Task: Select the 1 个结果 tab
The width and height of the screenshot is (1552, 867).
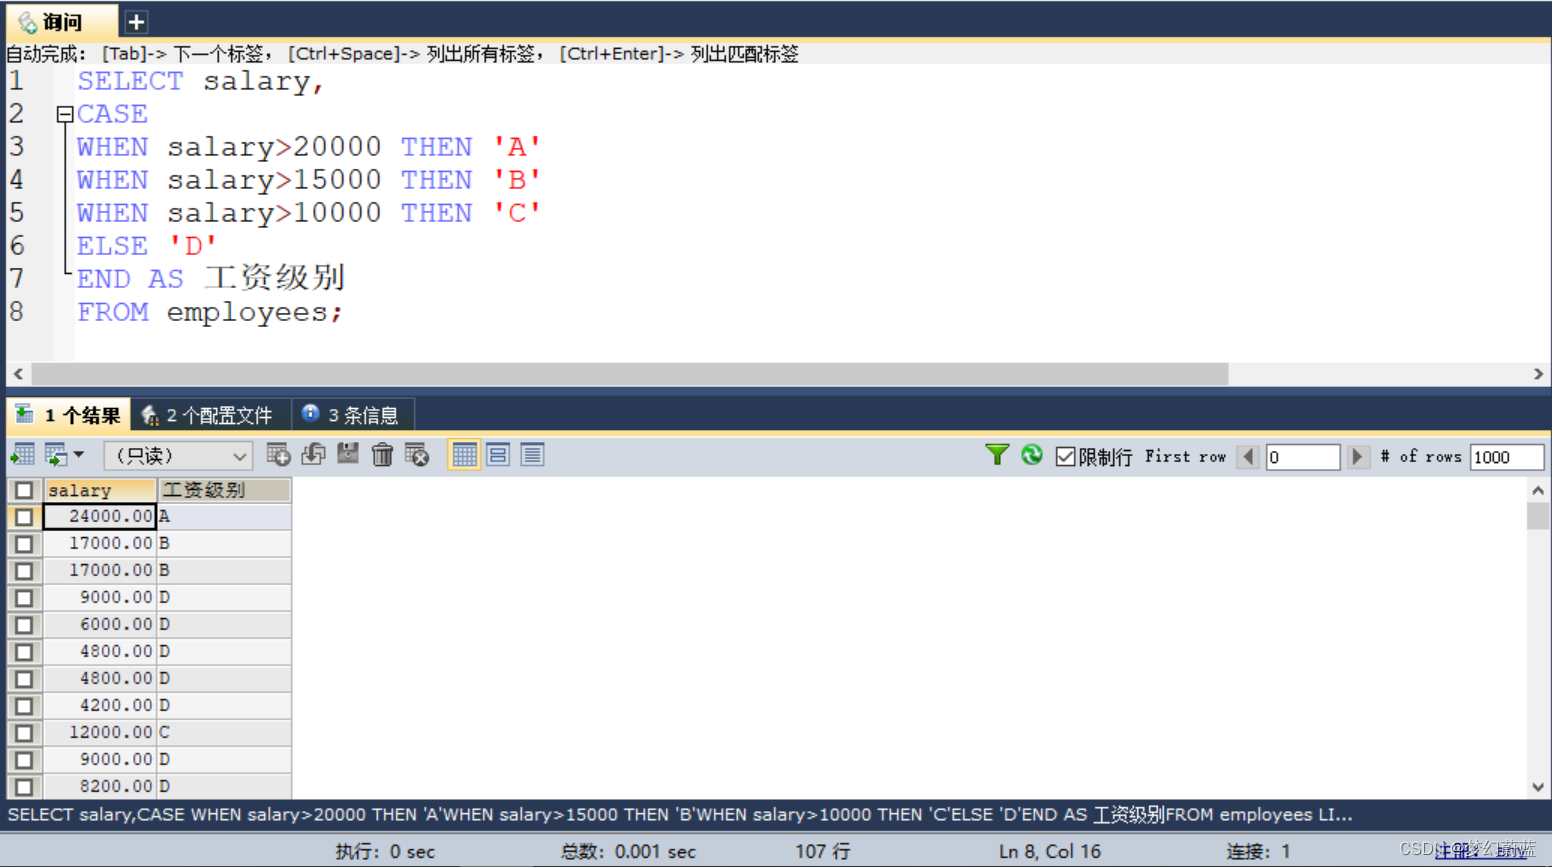Action: click(x=69, y=415)
